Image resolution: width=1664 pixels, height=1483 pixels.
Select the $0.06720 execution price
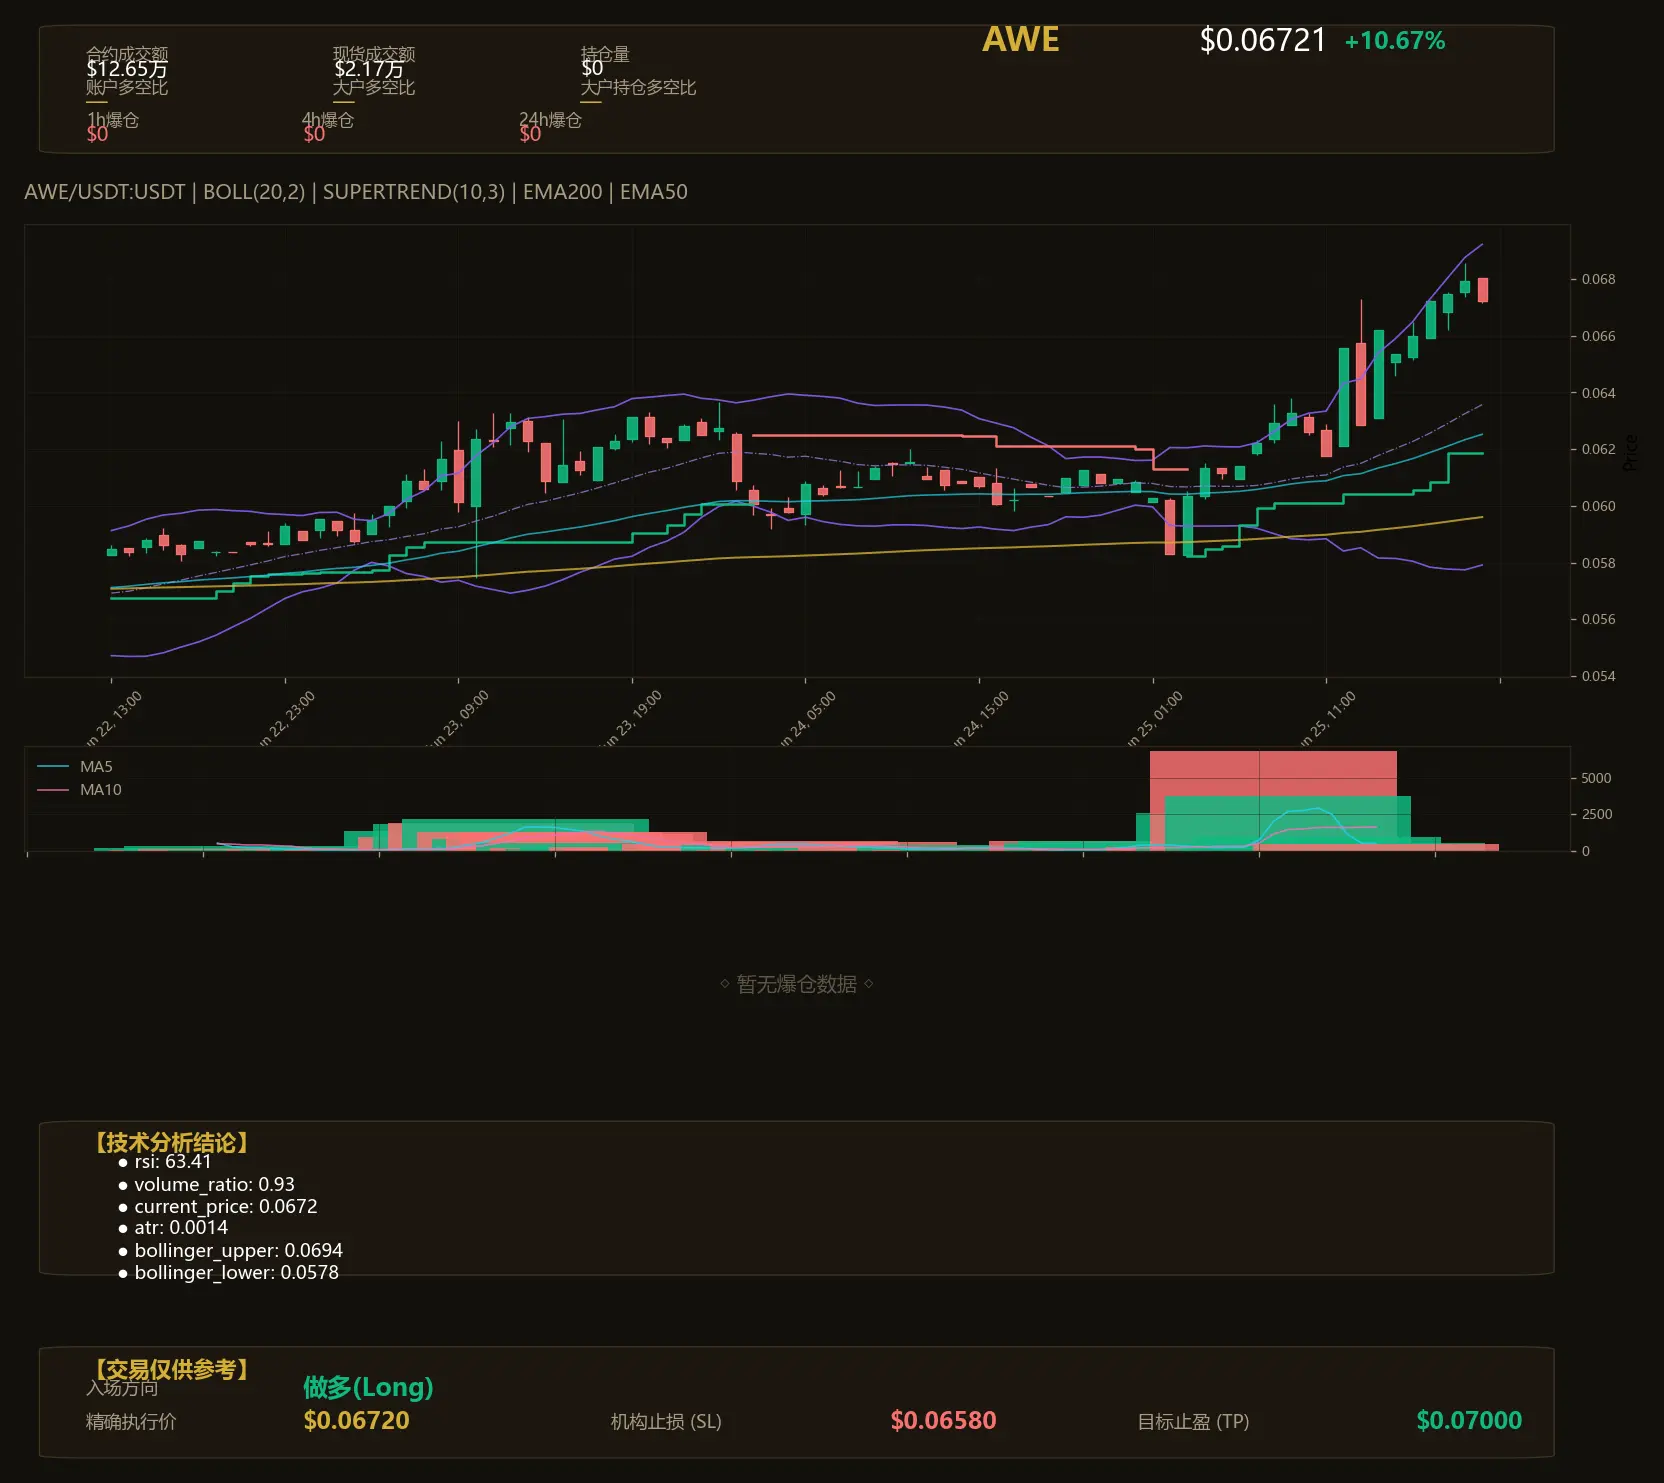pos(356,1421)
